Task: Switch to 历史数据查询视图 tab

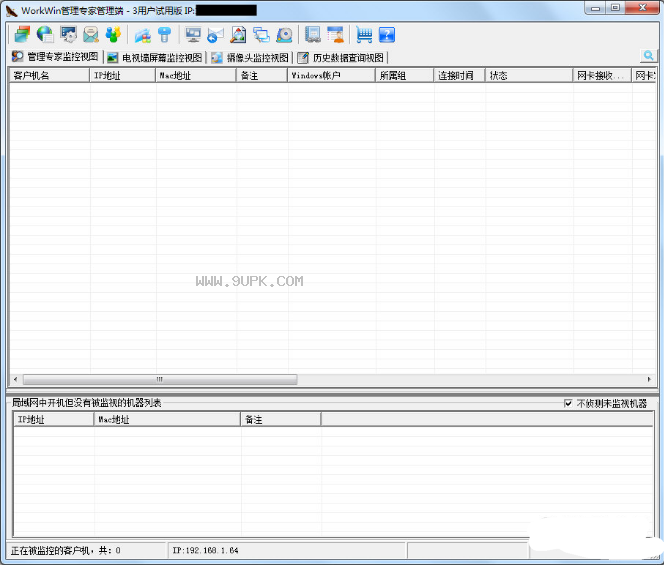Action: pos(341,57)
